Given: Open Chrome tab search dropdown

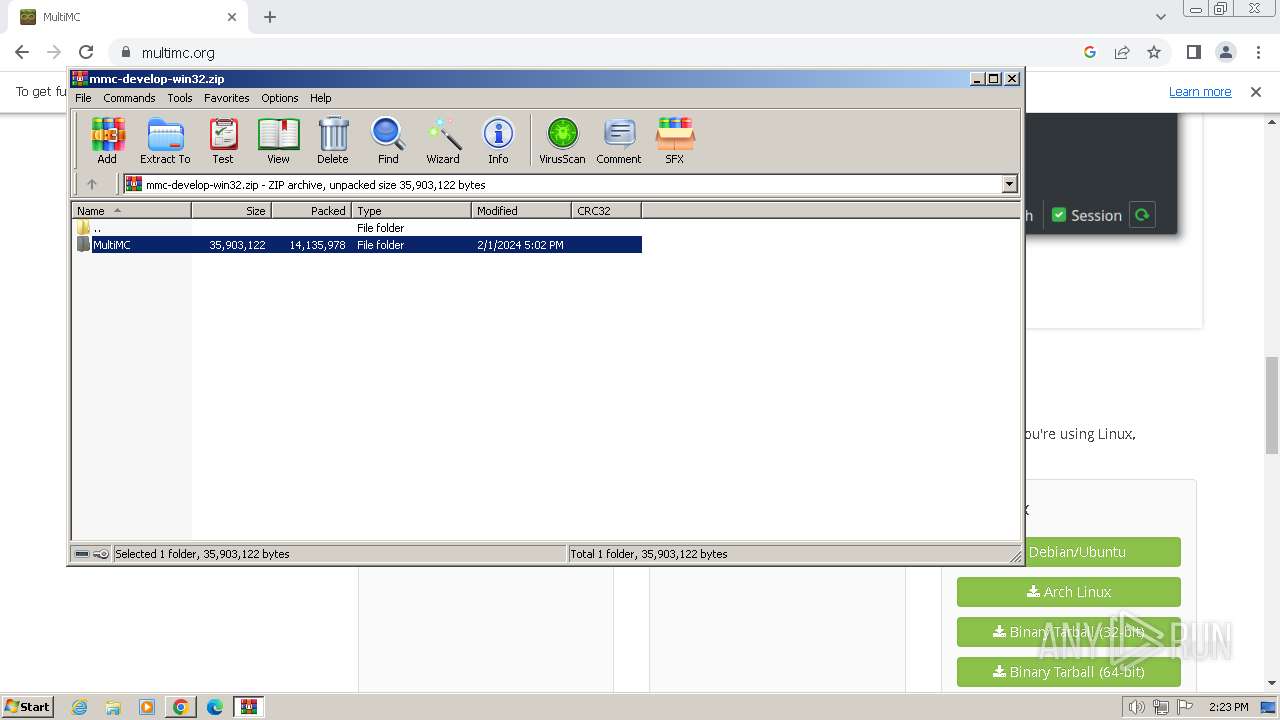Looking at the screenshot, I should 1160,16.
